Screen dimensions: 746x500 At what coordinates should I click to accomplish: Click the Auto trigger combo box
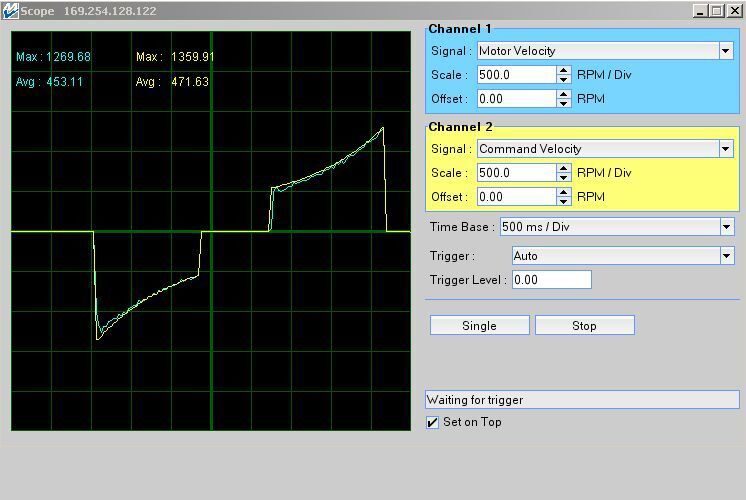[x=623, y=256]
